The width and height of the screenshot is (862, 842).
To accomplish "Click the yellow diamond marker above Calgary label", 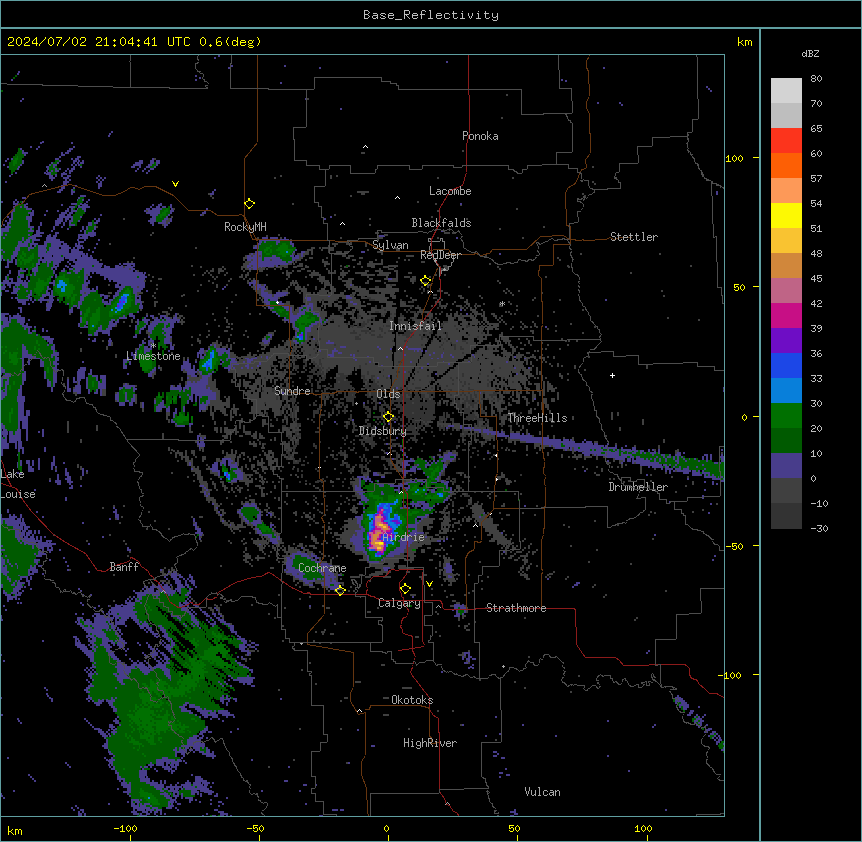I will point(405,589).
